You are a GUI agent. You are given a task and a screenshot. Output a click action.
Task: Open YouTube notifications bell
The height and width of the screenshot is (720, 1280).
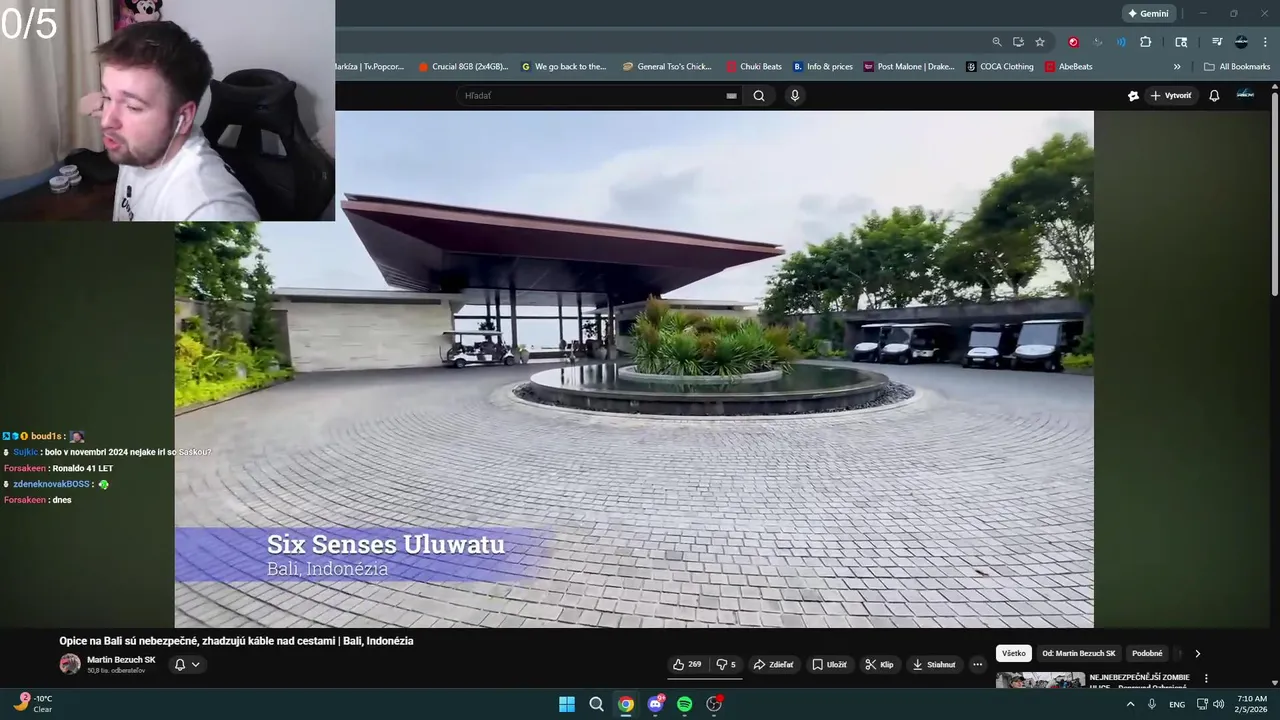coord(1214,96)
